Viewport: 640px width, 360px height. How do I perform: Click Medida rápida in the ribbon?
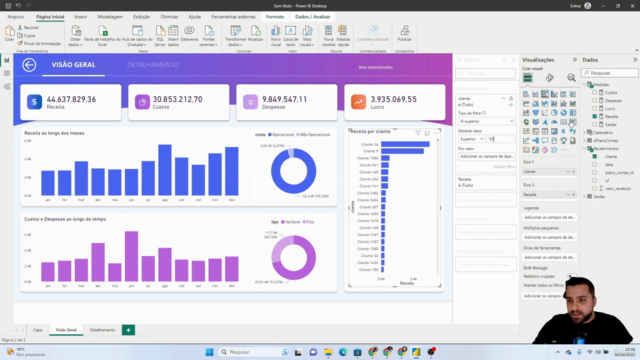tap(343, 36)
